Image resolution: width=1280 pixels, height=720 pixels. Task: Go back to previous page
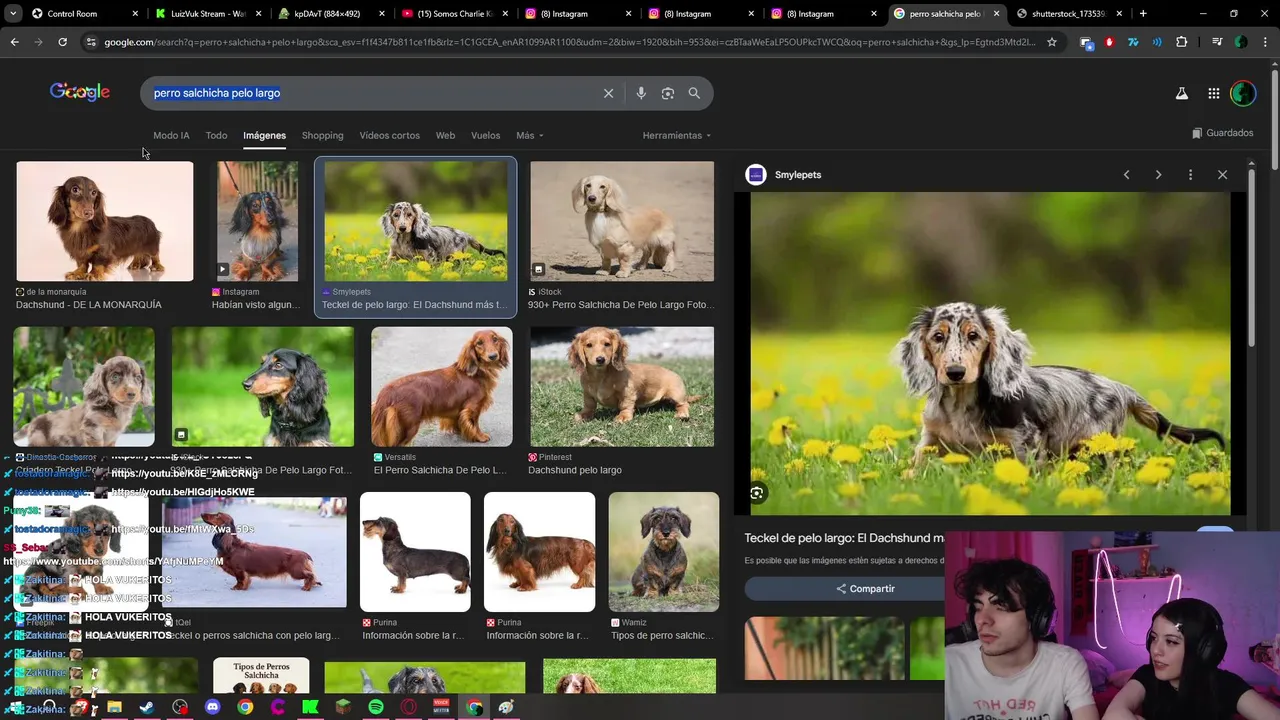(14, 42)
